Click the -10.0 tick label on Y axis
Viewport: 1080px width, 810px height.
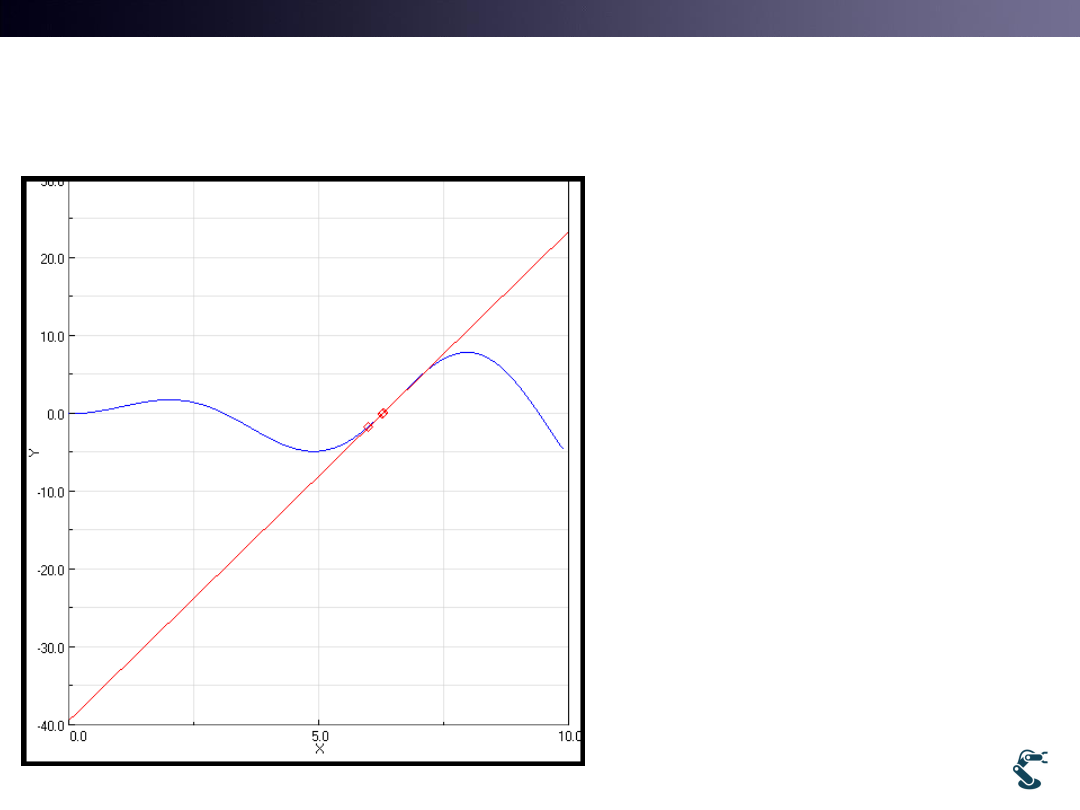click(50, 491)
